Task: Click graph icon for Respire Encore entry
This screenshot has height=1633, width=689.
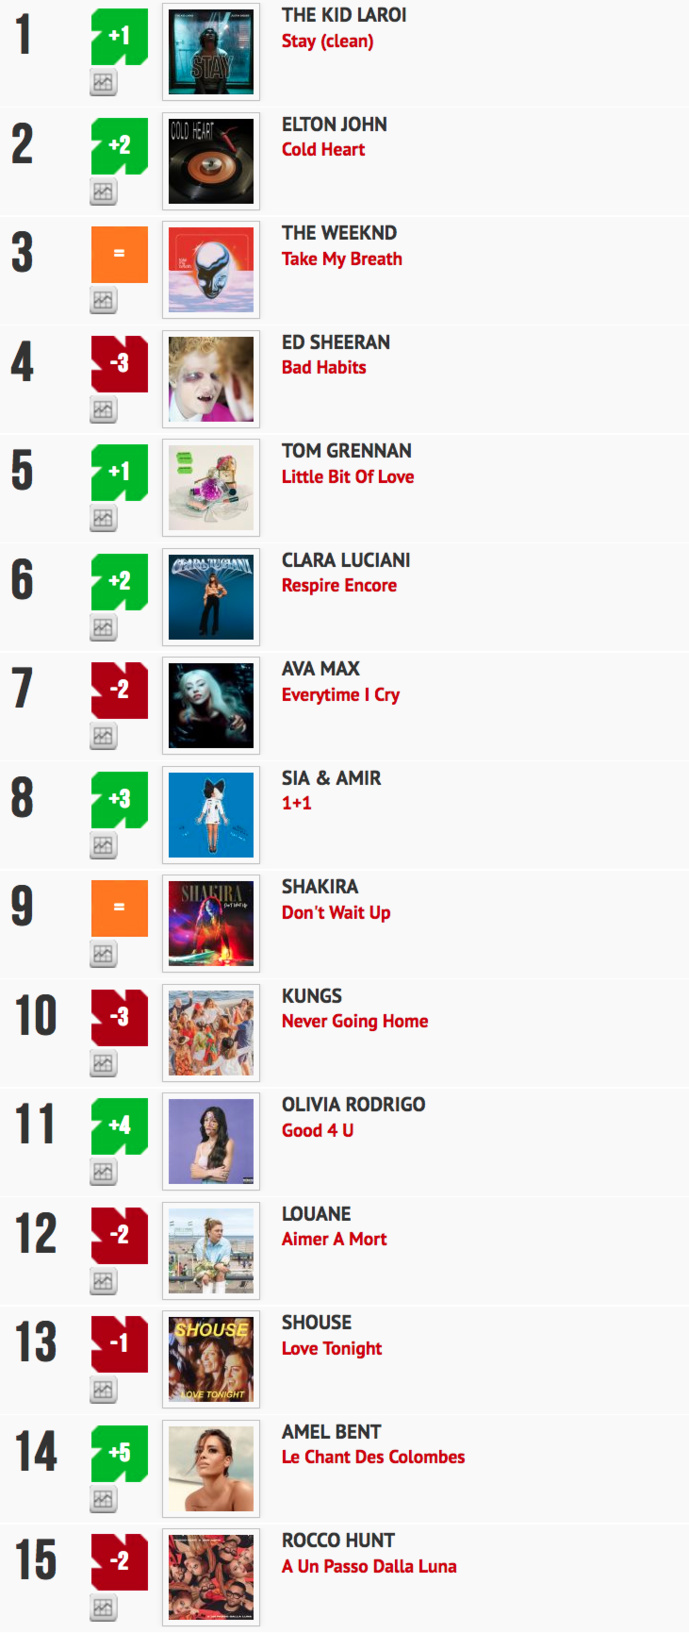Action: click(103, 628)
